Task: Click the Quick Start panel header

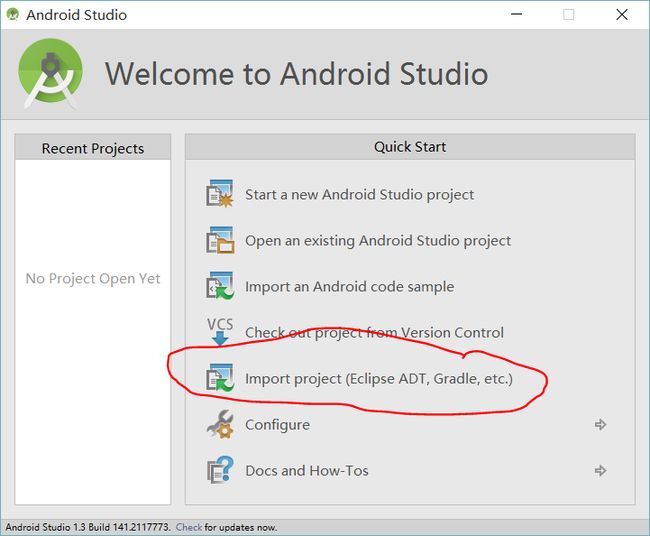Action: coord(410,147)
